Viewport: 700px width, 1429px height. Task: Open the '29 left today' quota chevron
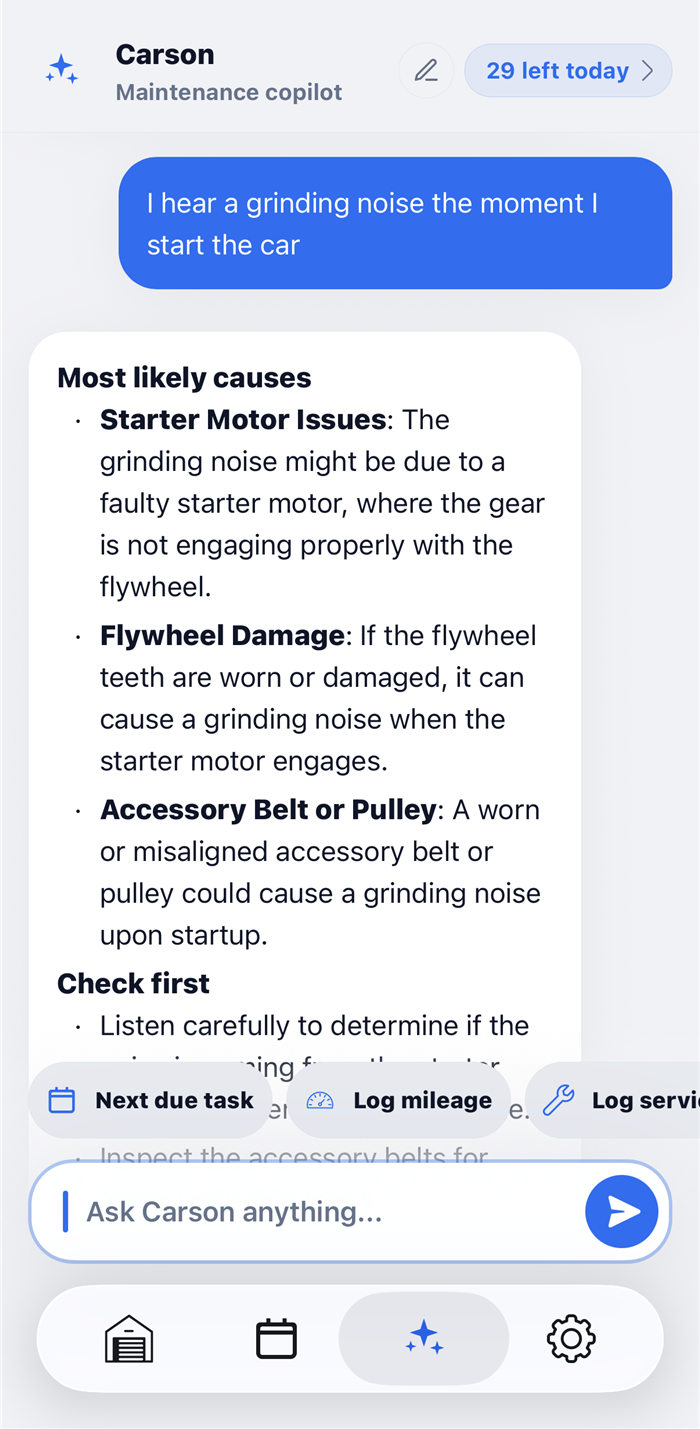tap(647, 71)
